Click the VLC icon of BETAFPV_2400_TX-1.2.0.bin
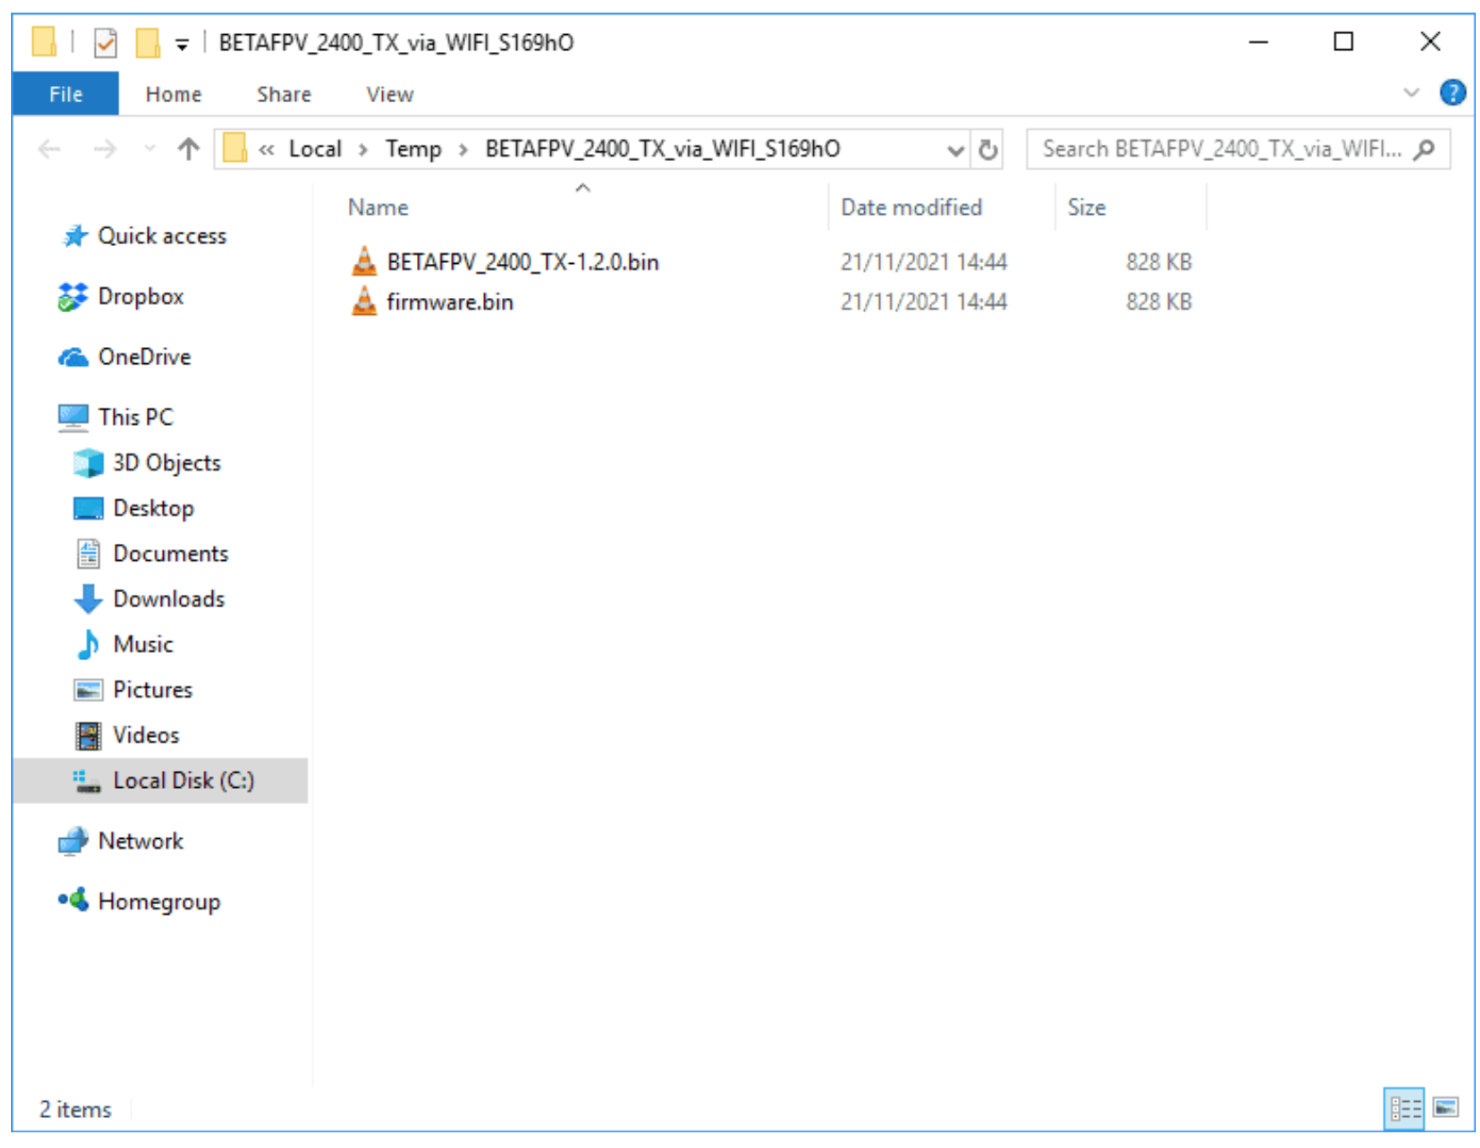The width and height of the screenshot is (1480, 1148). (x=365, y=262)
